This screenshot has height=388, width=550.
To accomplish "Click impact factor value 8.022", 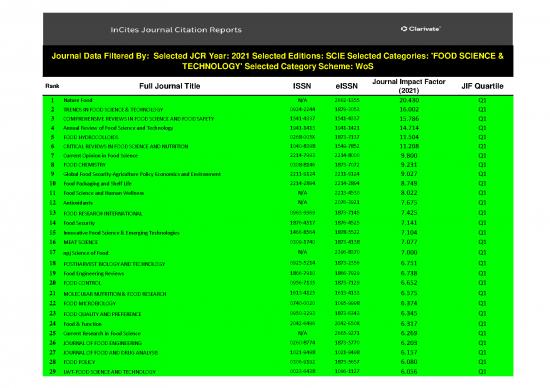I will [409, 193].
